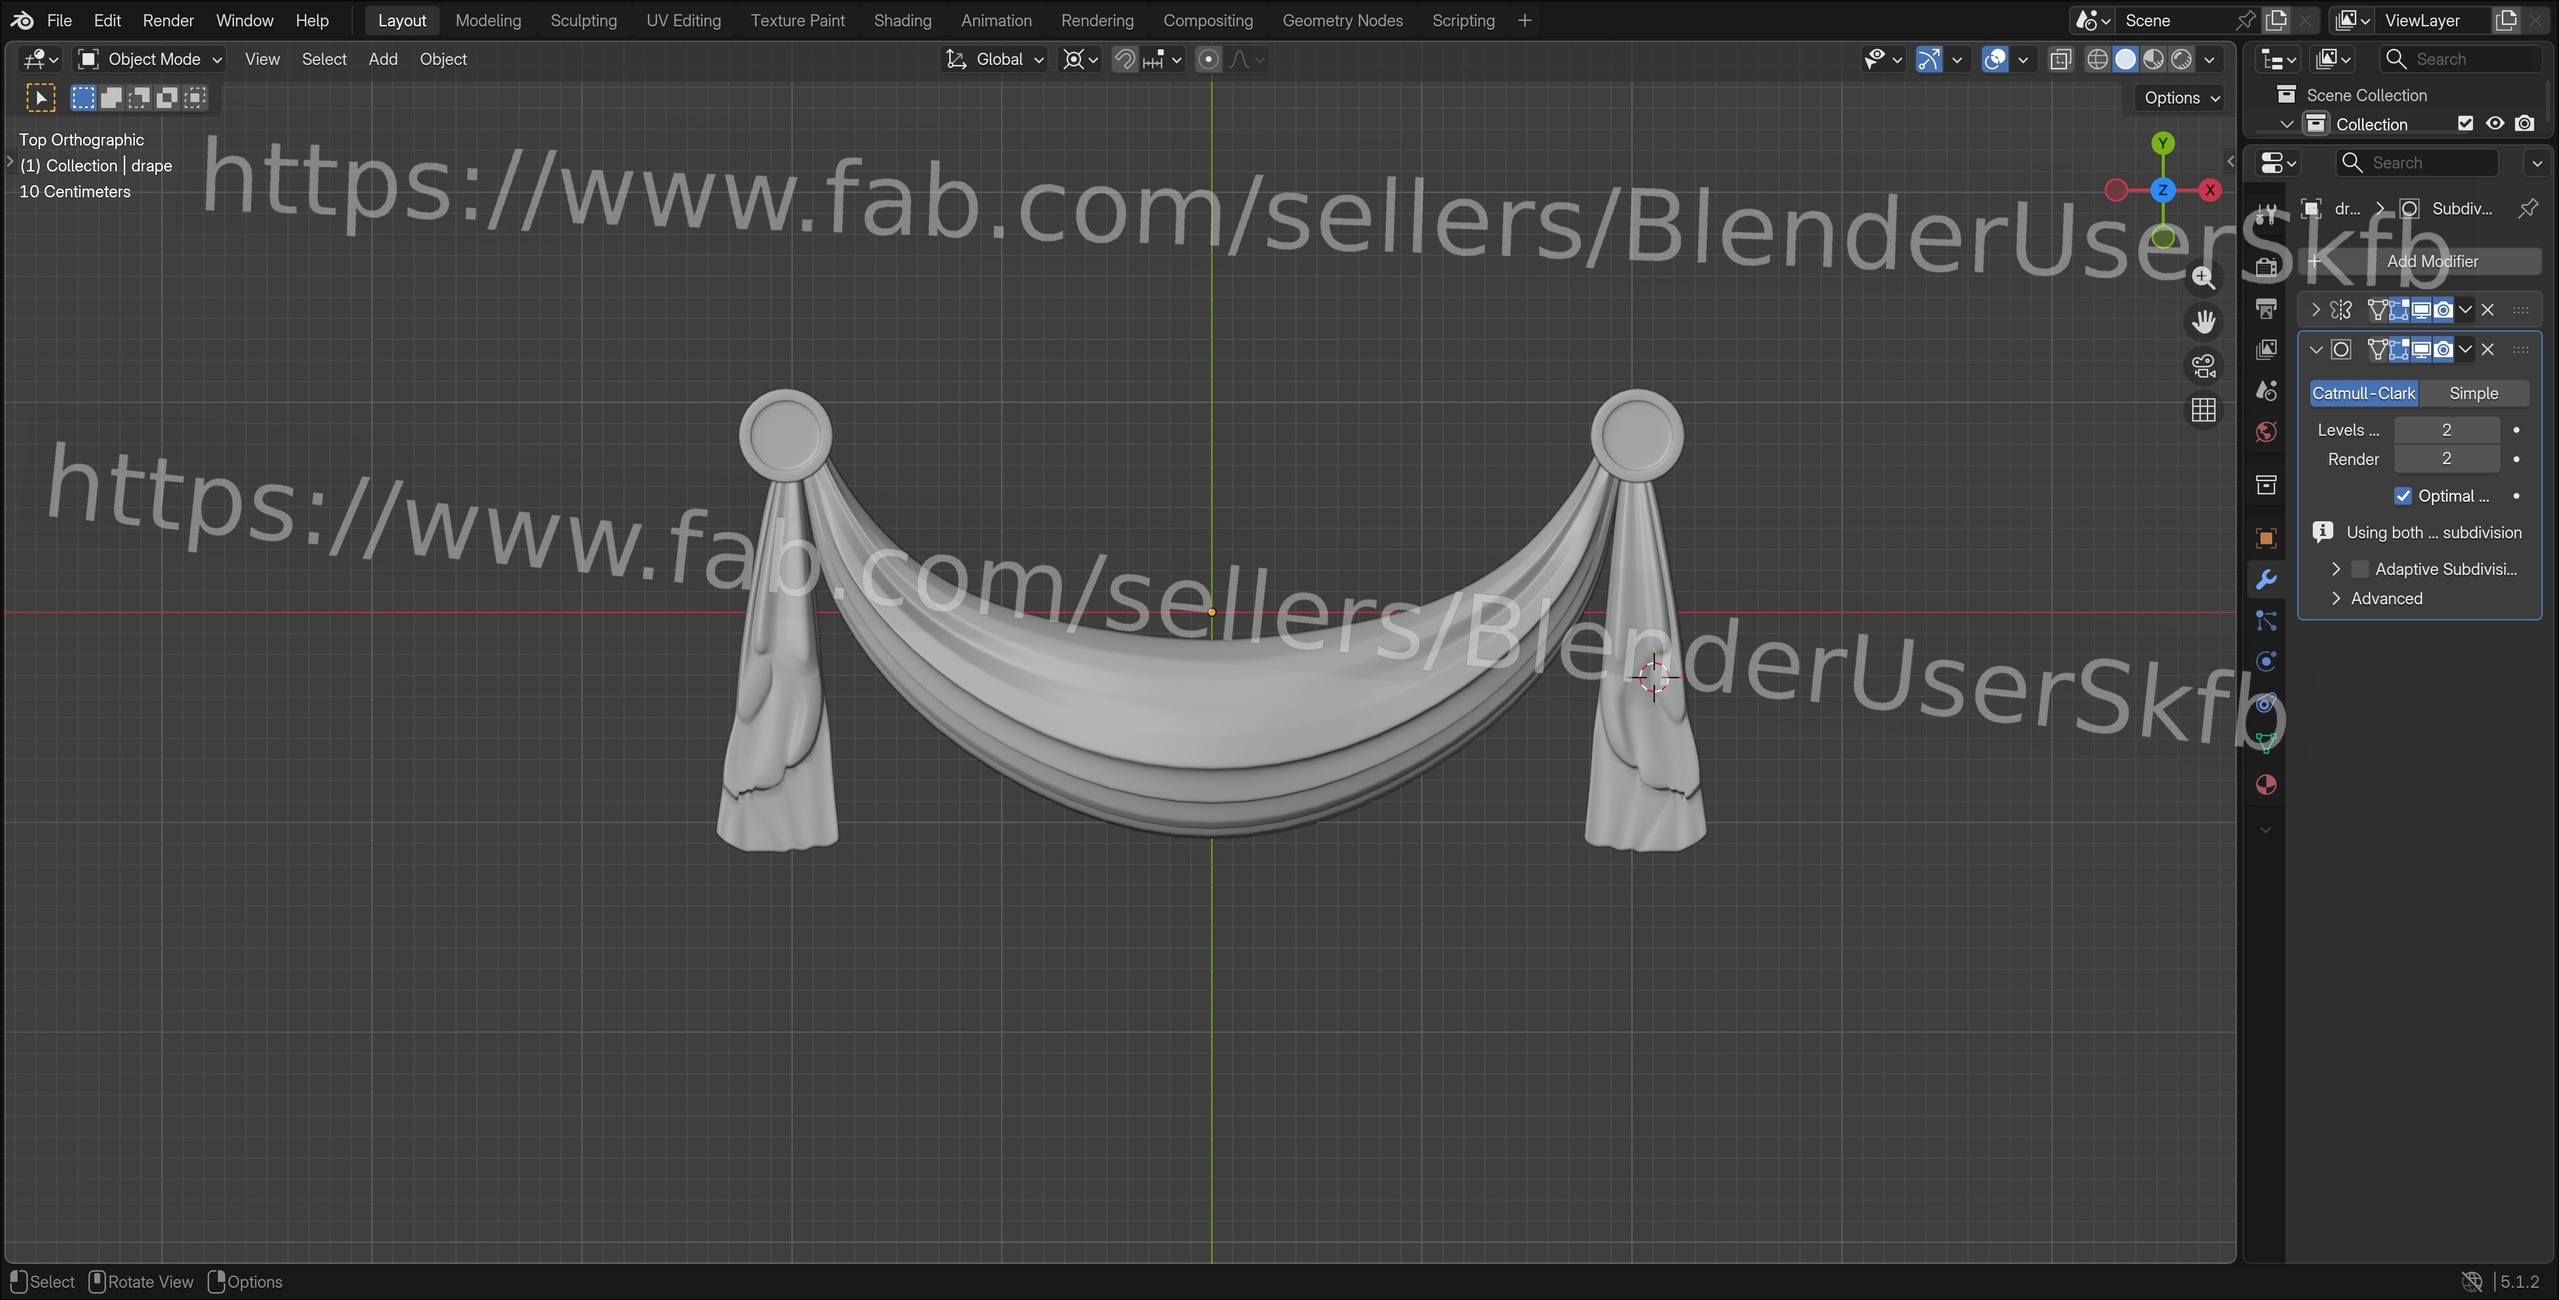This screenshot has height=1300, width=2559.
Task: Switch to Material Preview shading
Action: tap(2153, 59)
